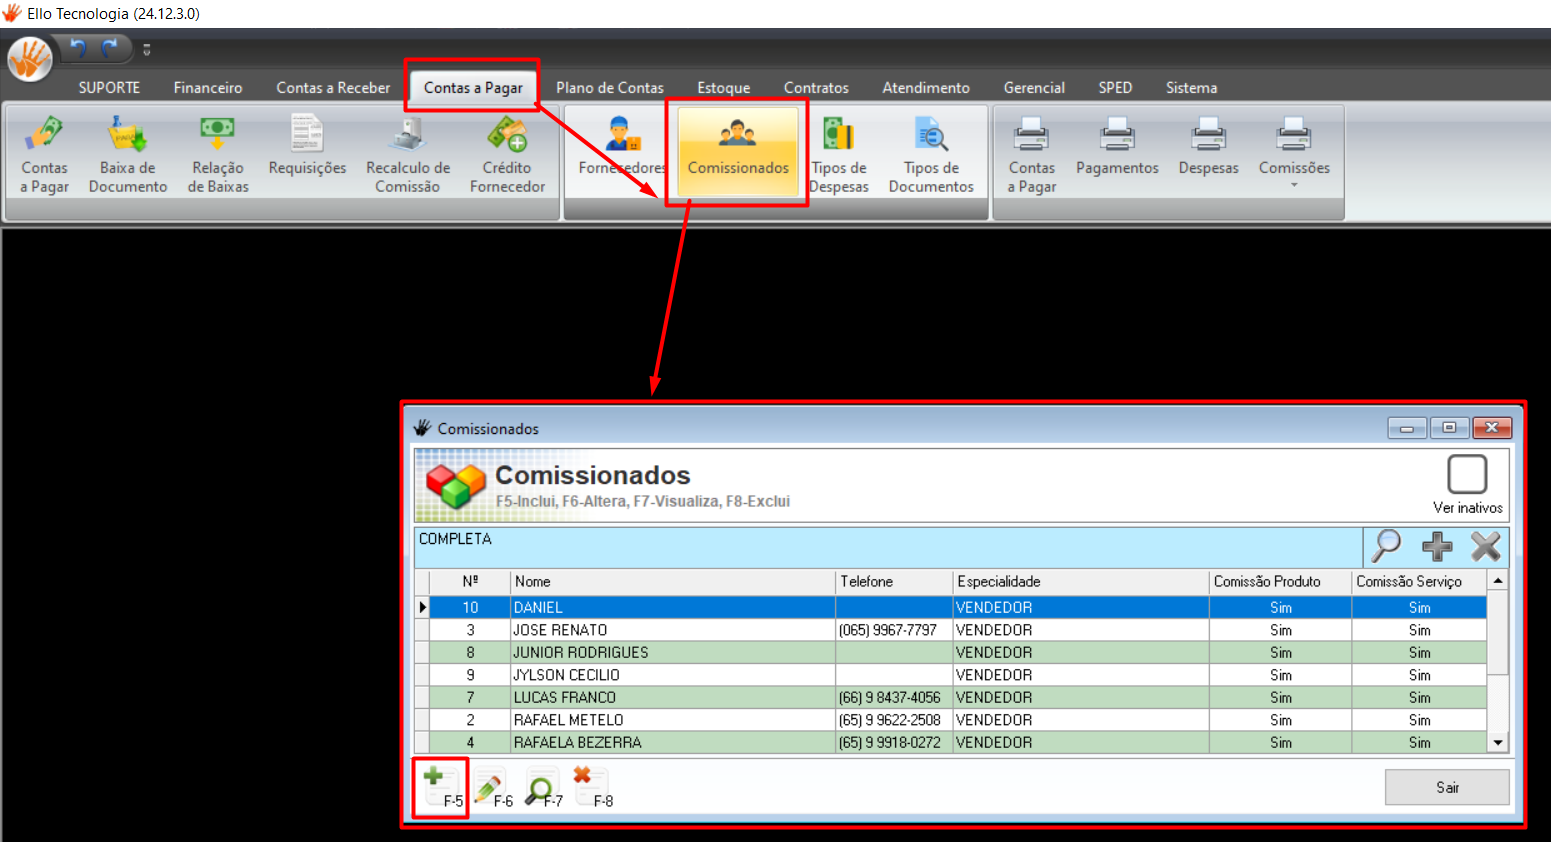Click the Sair button

pos(1447,787)
